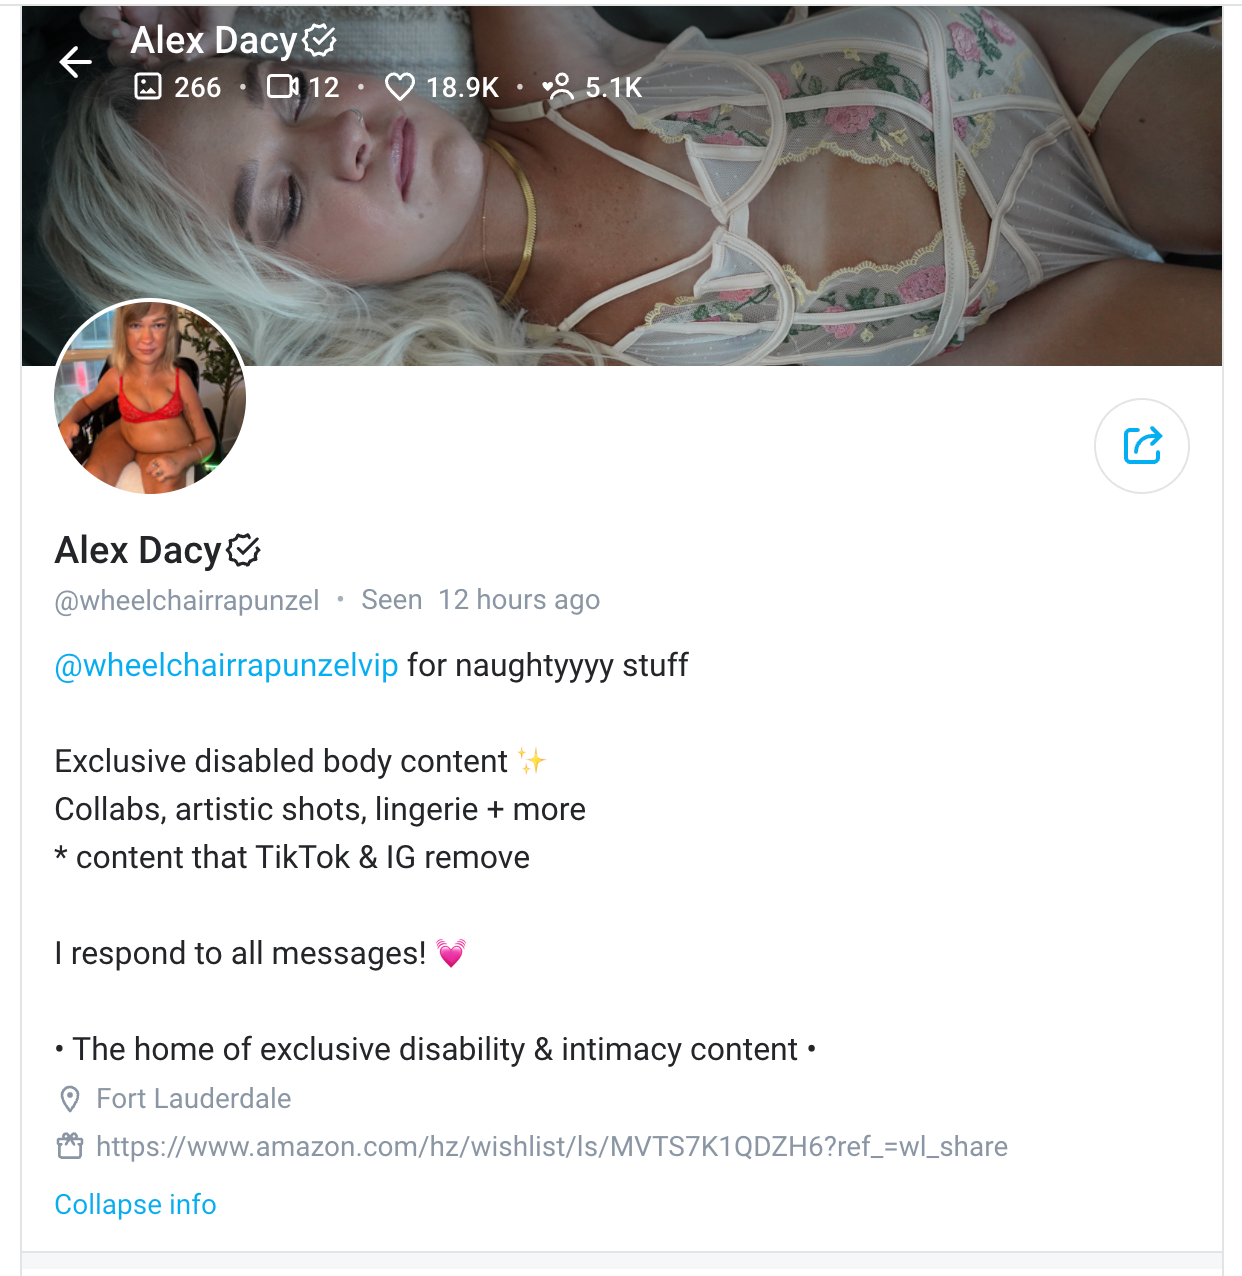Open the Amazon wishlist URL

coord(552,1146)
